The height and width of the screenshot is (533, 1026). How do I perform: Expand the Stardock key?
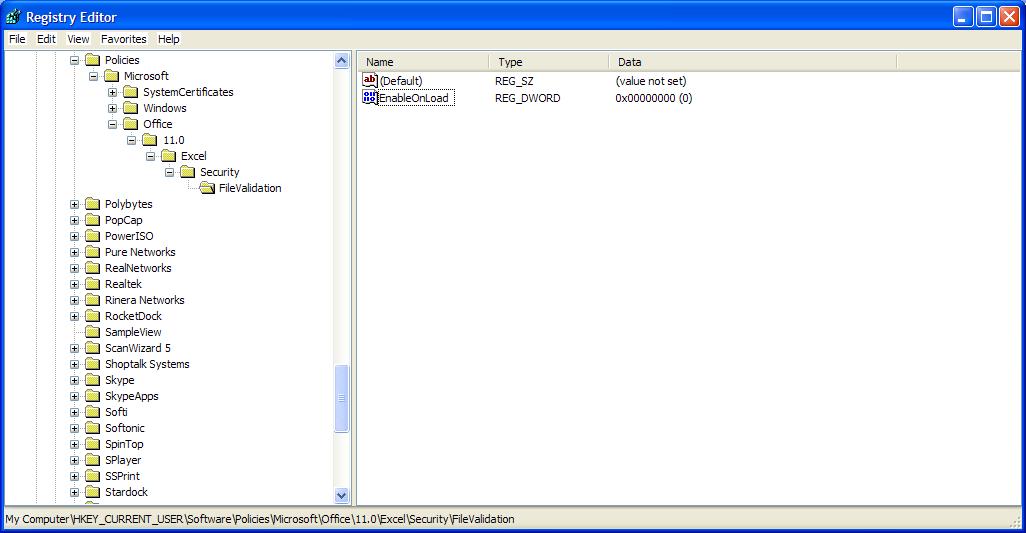pyautogui.click(x=75, y=492)
